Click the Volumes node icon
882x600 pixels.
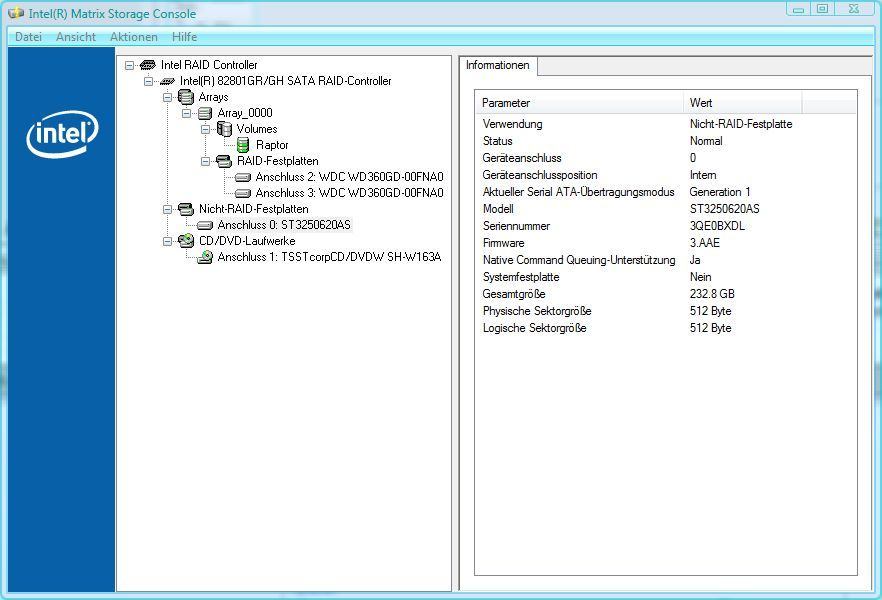click(224, 129)
